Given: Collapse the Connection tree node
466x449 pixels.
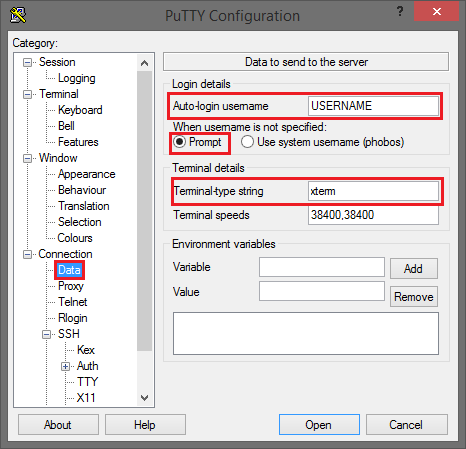Looking at the screenshot, I should [x=27, y=254].
